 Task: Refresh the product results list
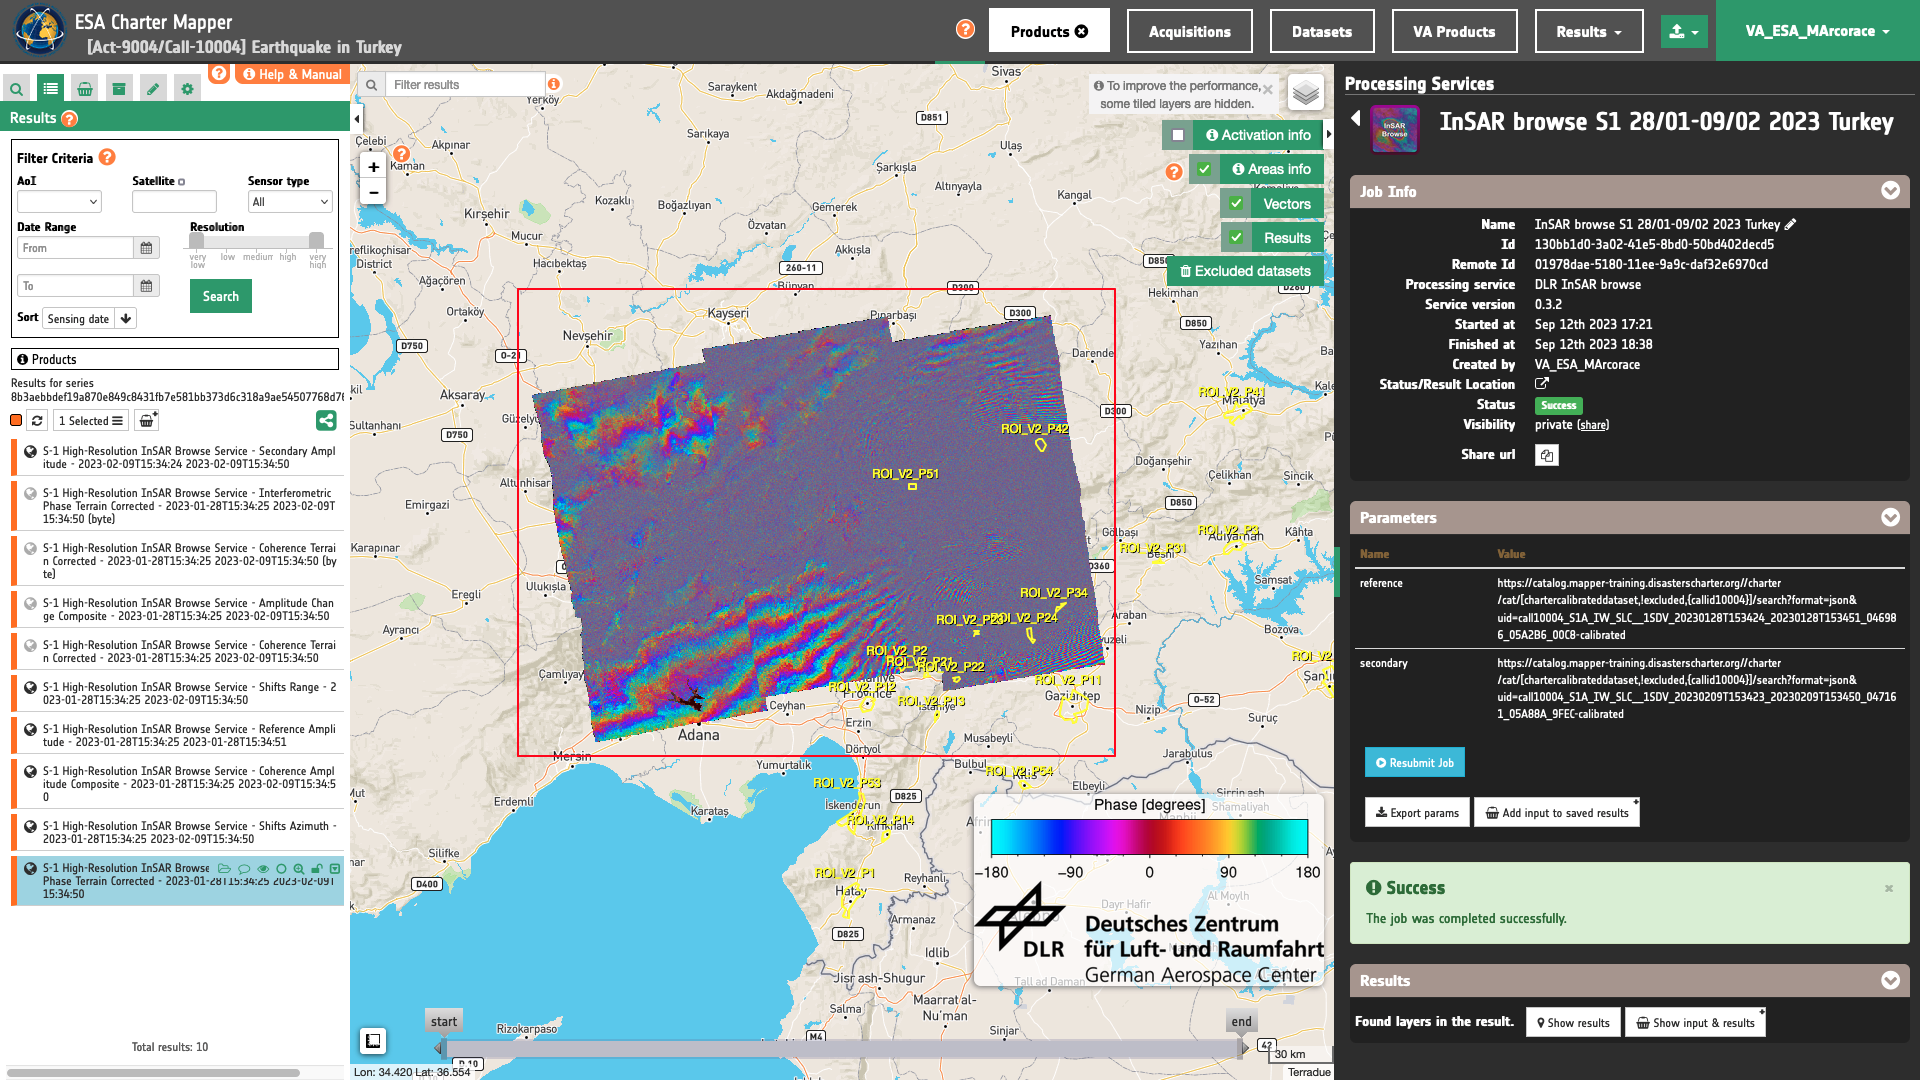coord(37,421)
